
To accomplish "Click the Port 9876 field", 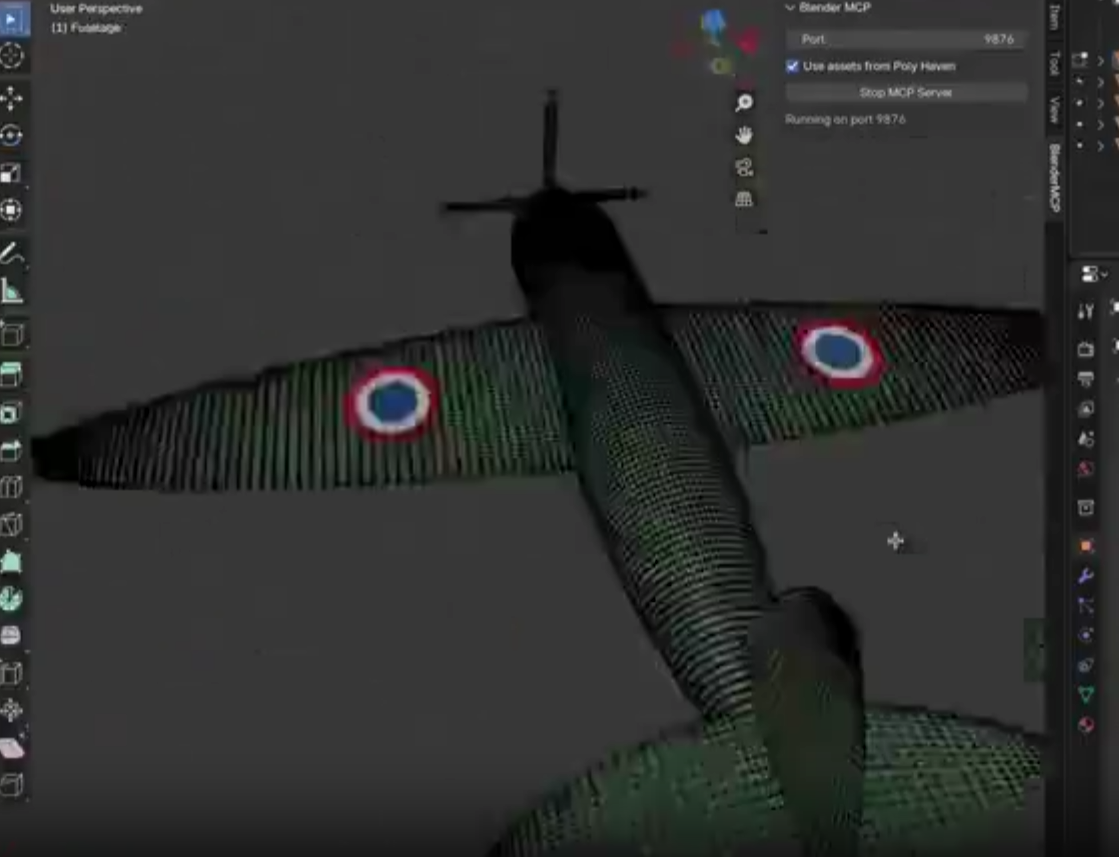I will tap(906, 39).
